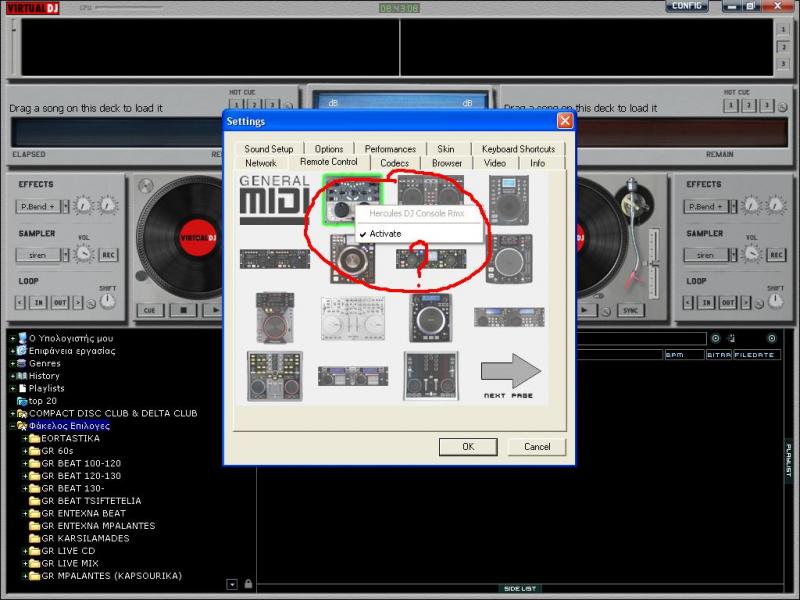Click the left deck sampler VOL knob
The width and height of the screenshot is (800, 600).
tap(84, 254)
